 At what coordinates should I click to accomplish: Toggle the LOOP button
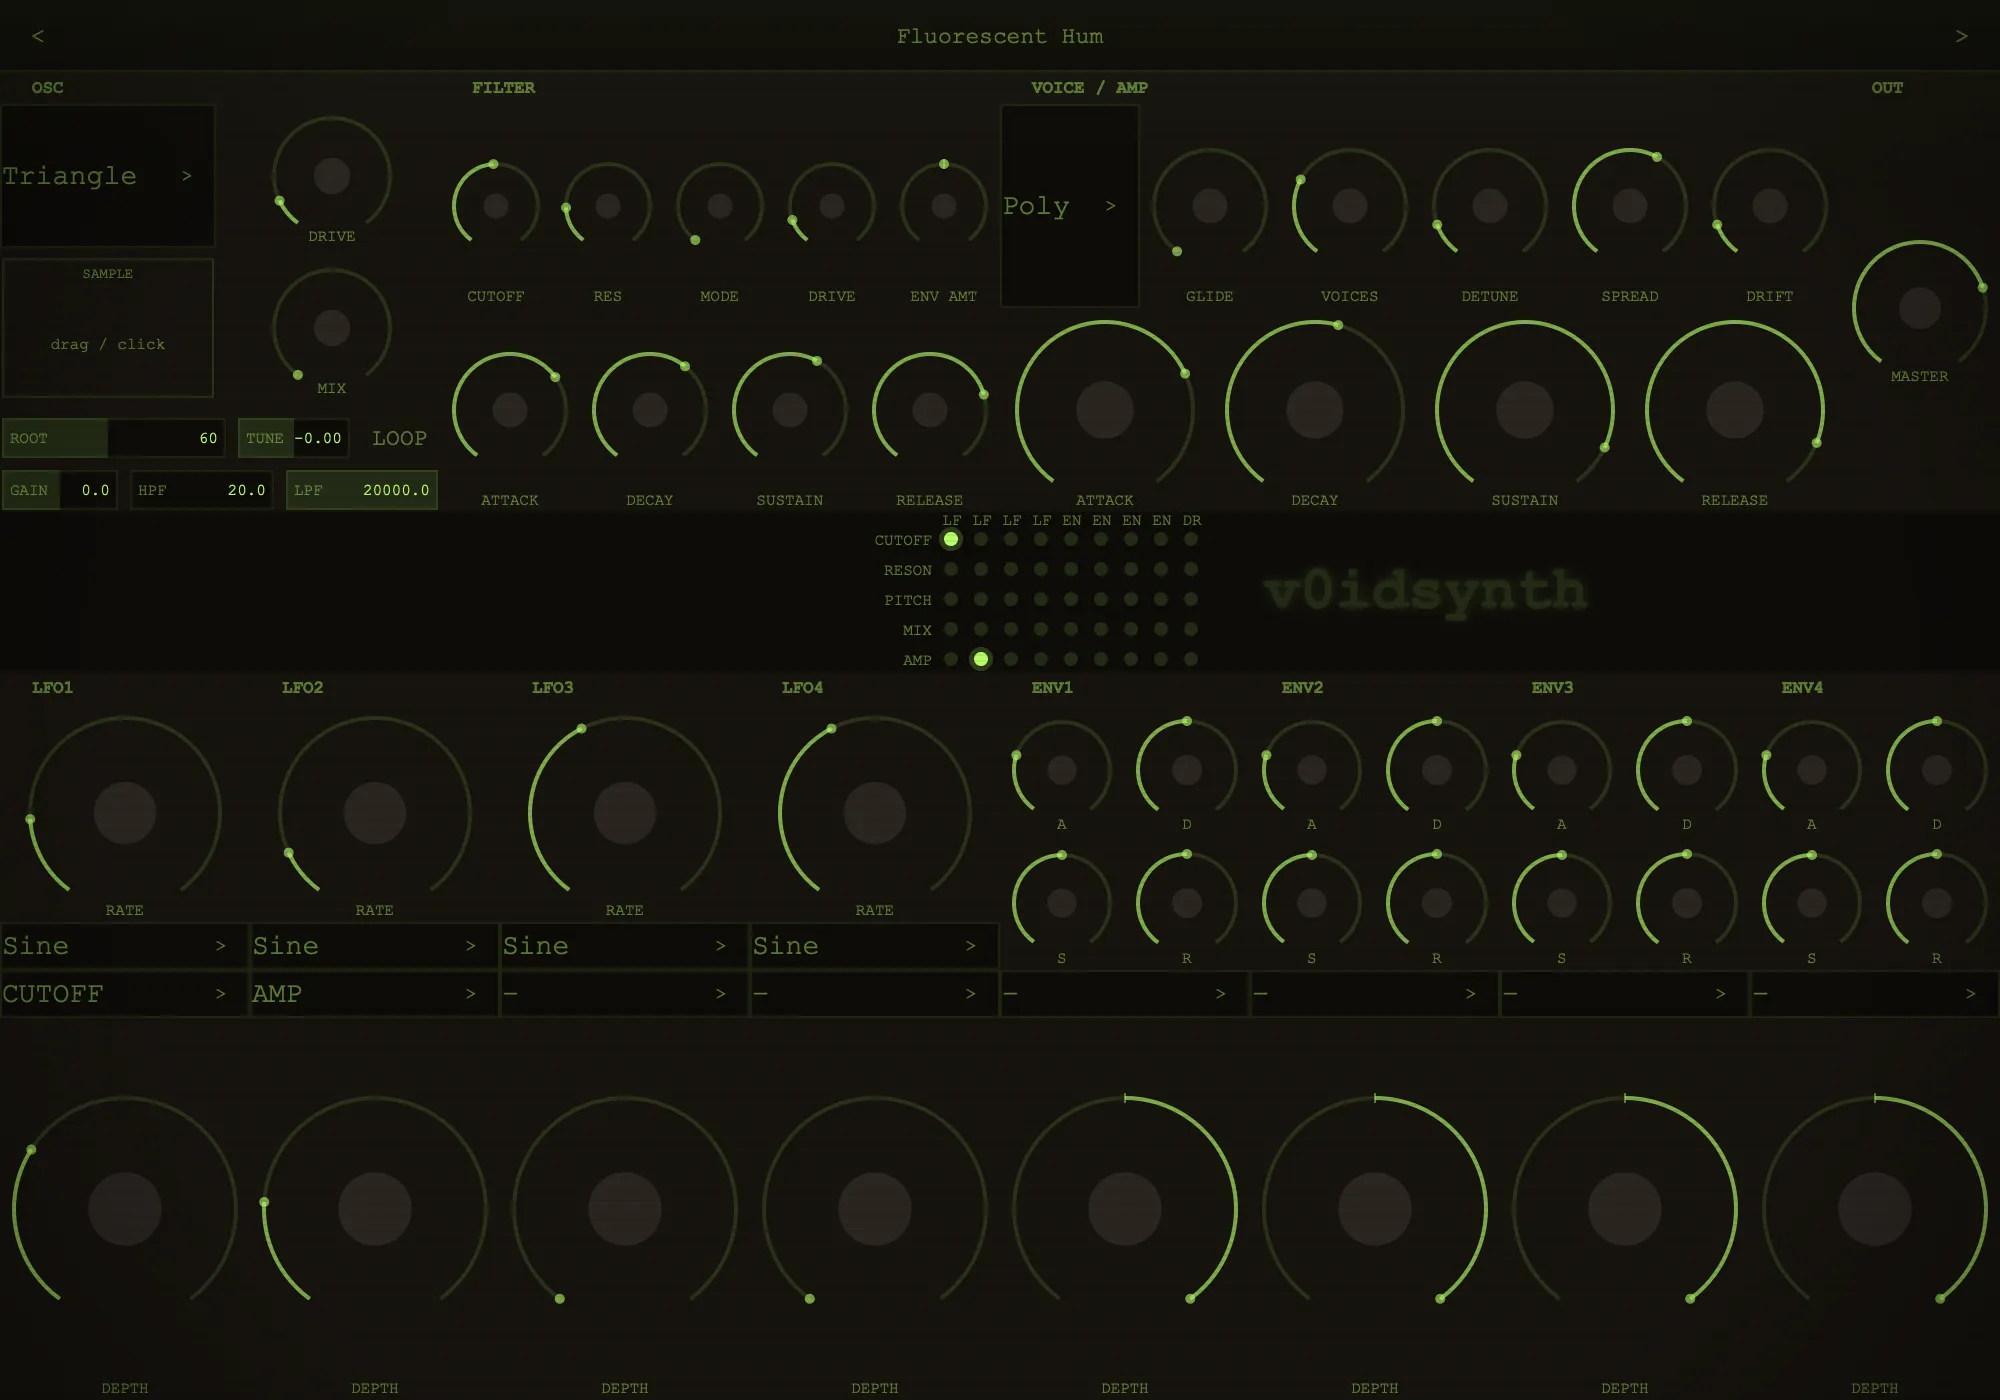(x=399, y=438)
